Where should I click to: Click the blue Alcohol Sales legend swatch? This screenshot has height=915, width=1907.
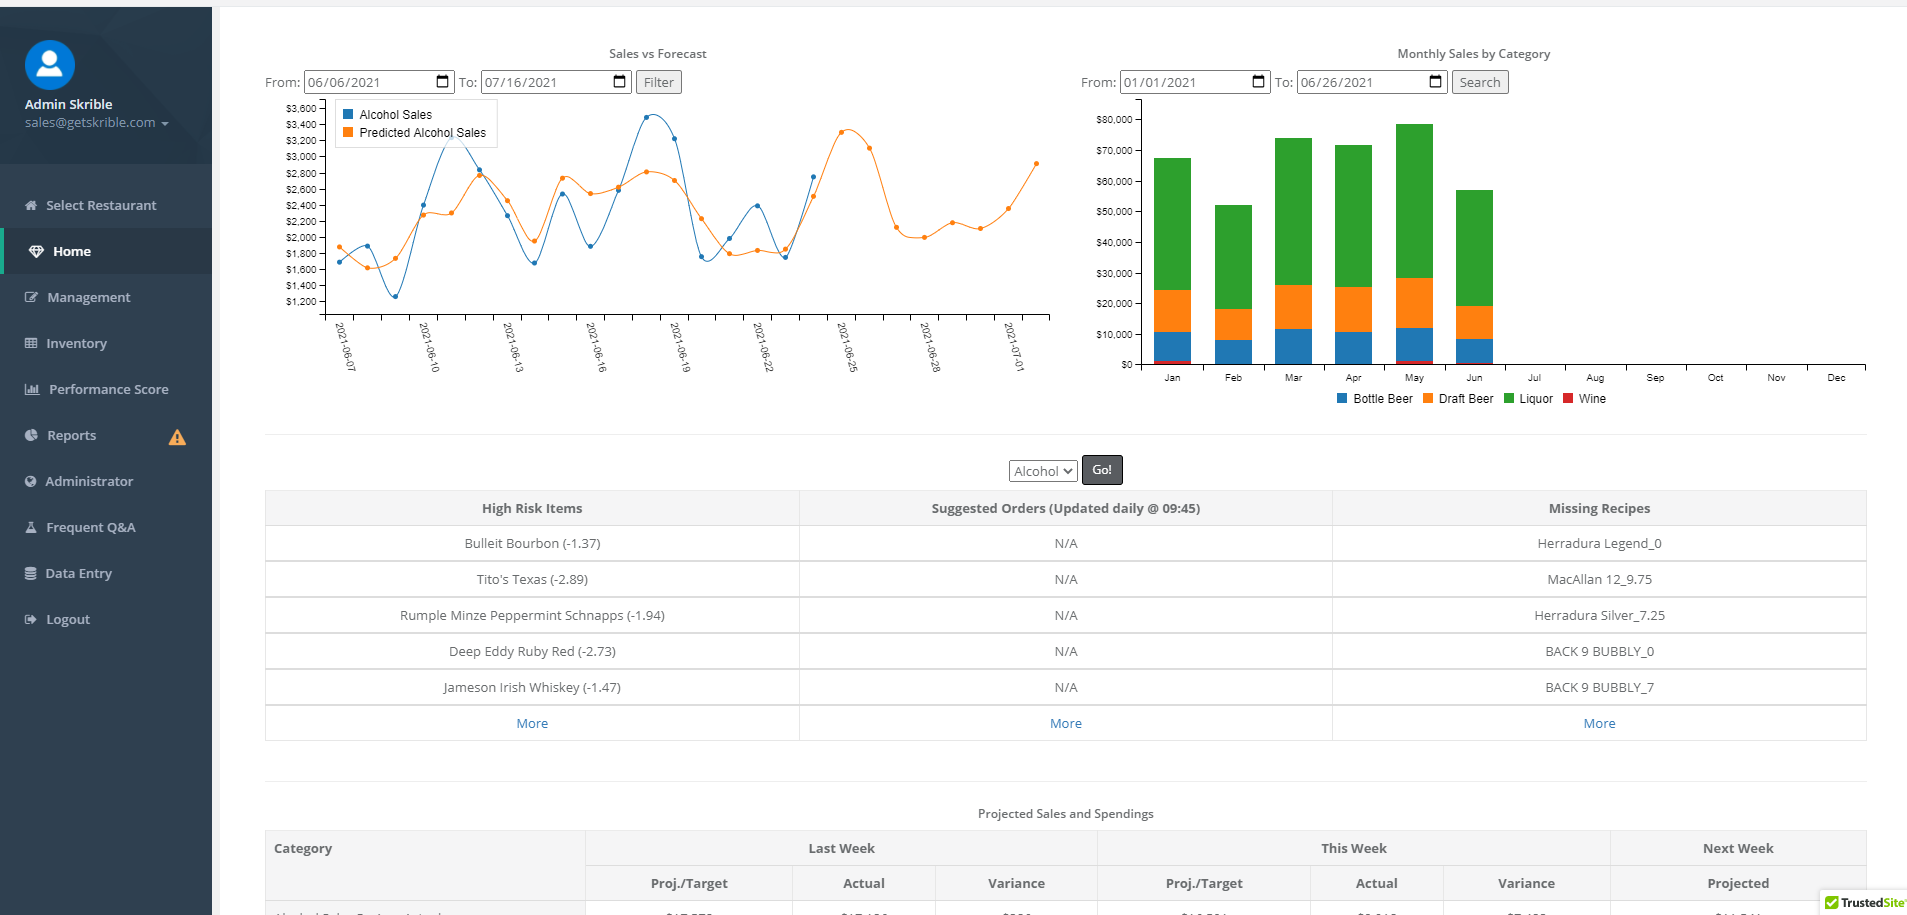tap(348, 114)
